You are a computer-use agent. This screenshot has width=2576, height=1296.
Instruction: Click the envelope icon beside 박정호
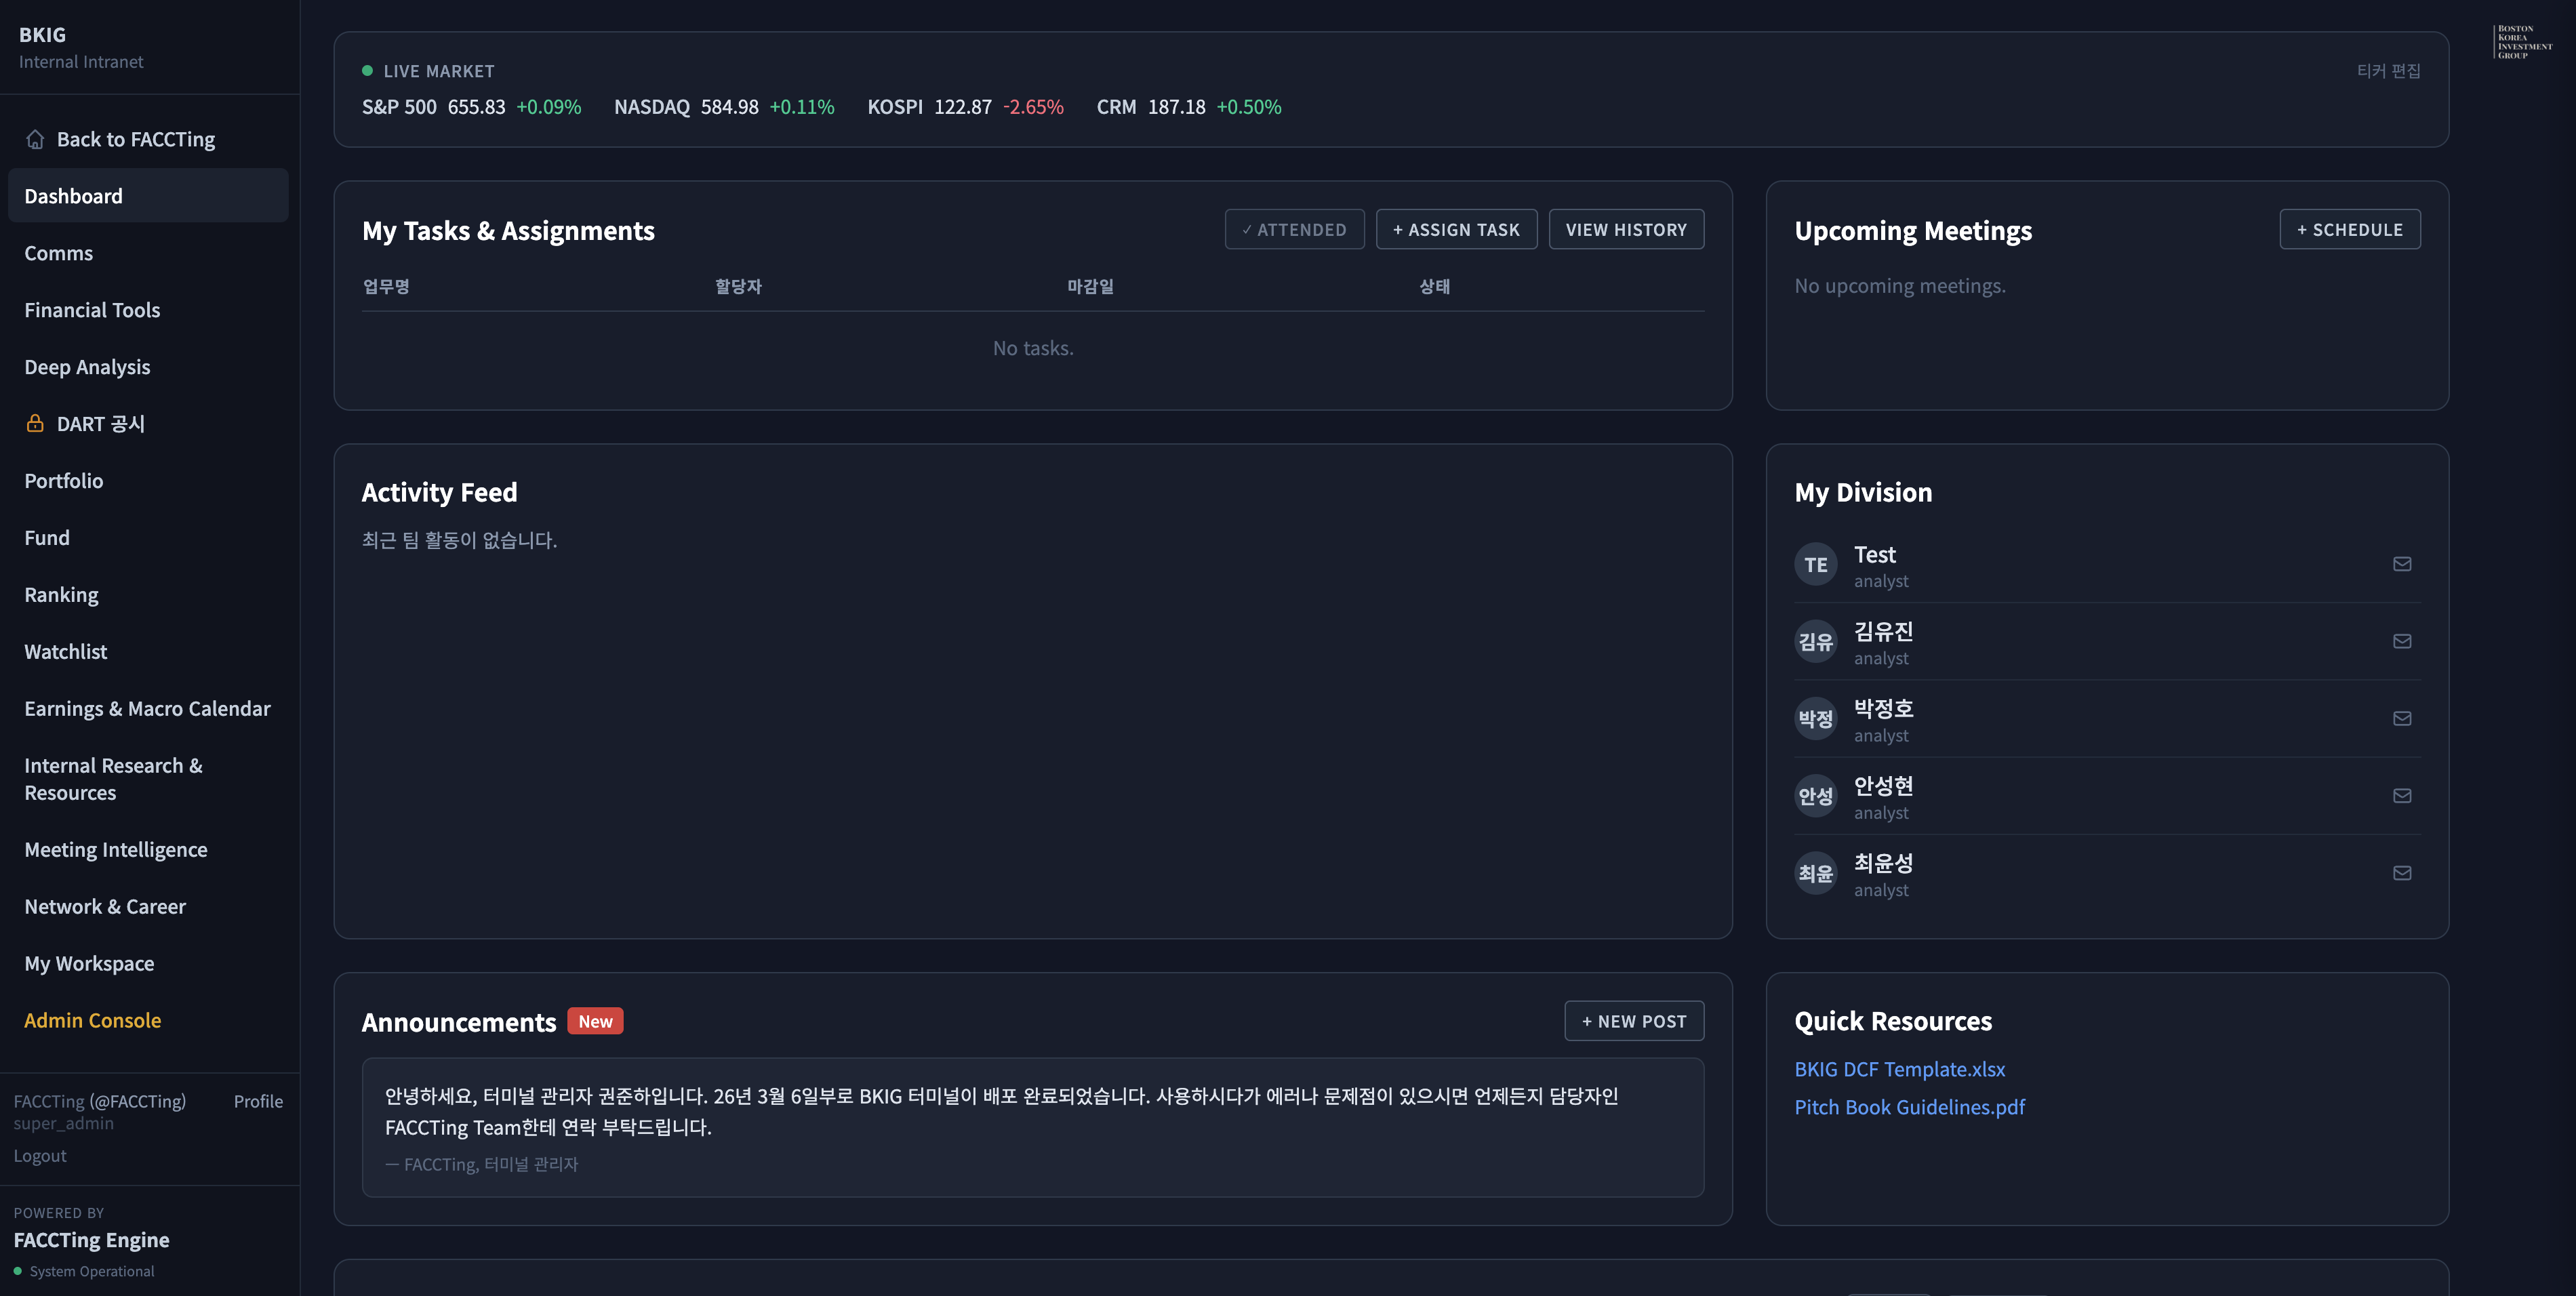pos(2402,718)
